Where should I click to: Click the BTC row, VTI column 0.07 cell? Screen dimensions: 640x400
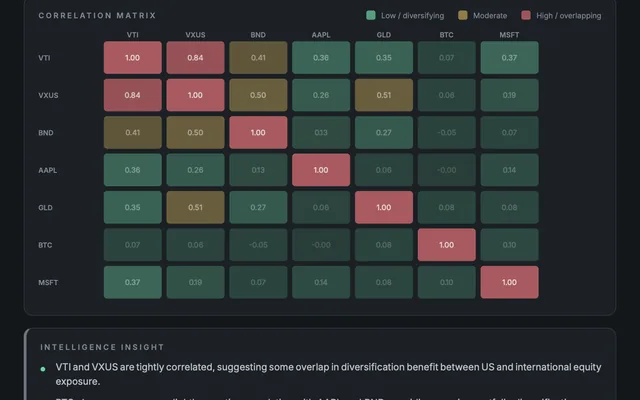[133, 245]
